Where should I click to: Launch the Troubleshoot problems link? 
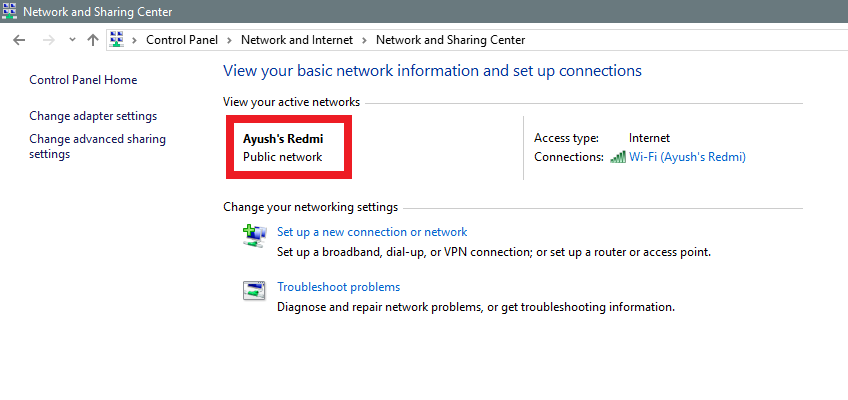[x=338, y=287]
